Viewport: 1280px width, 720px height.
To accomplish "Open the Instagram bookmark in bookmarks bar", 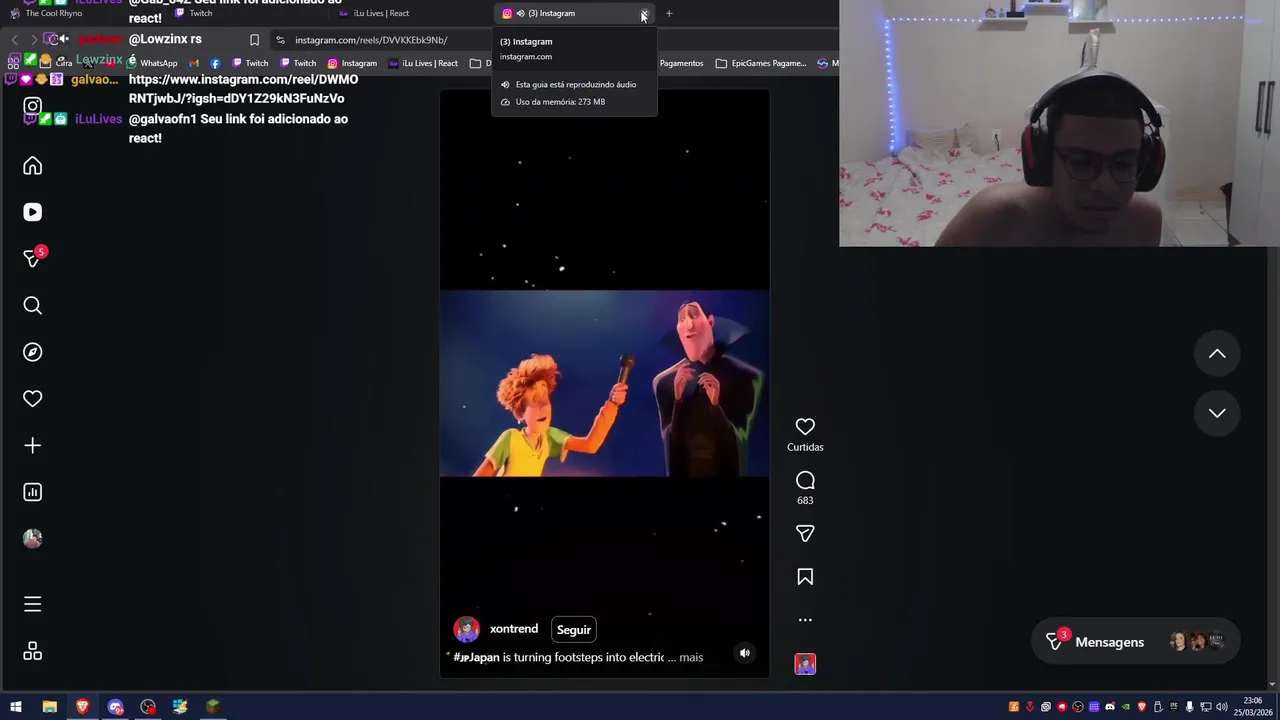I will (352, 63).
